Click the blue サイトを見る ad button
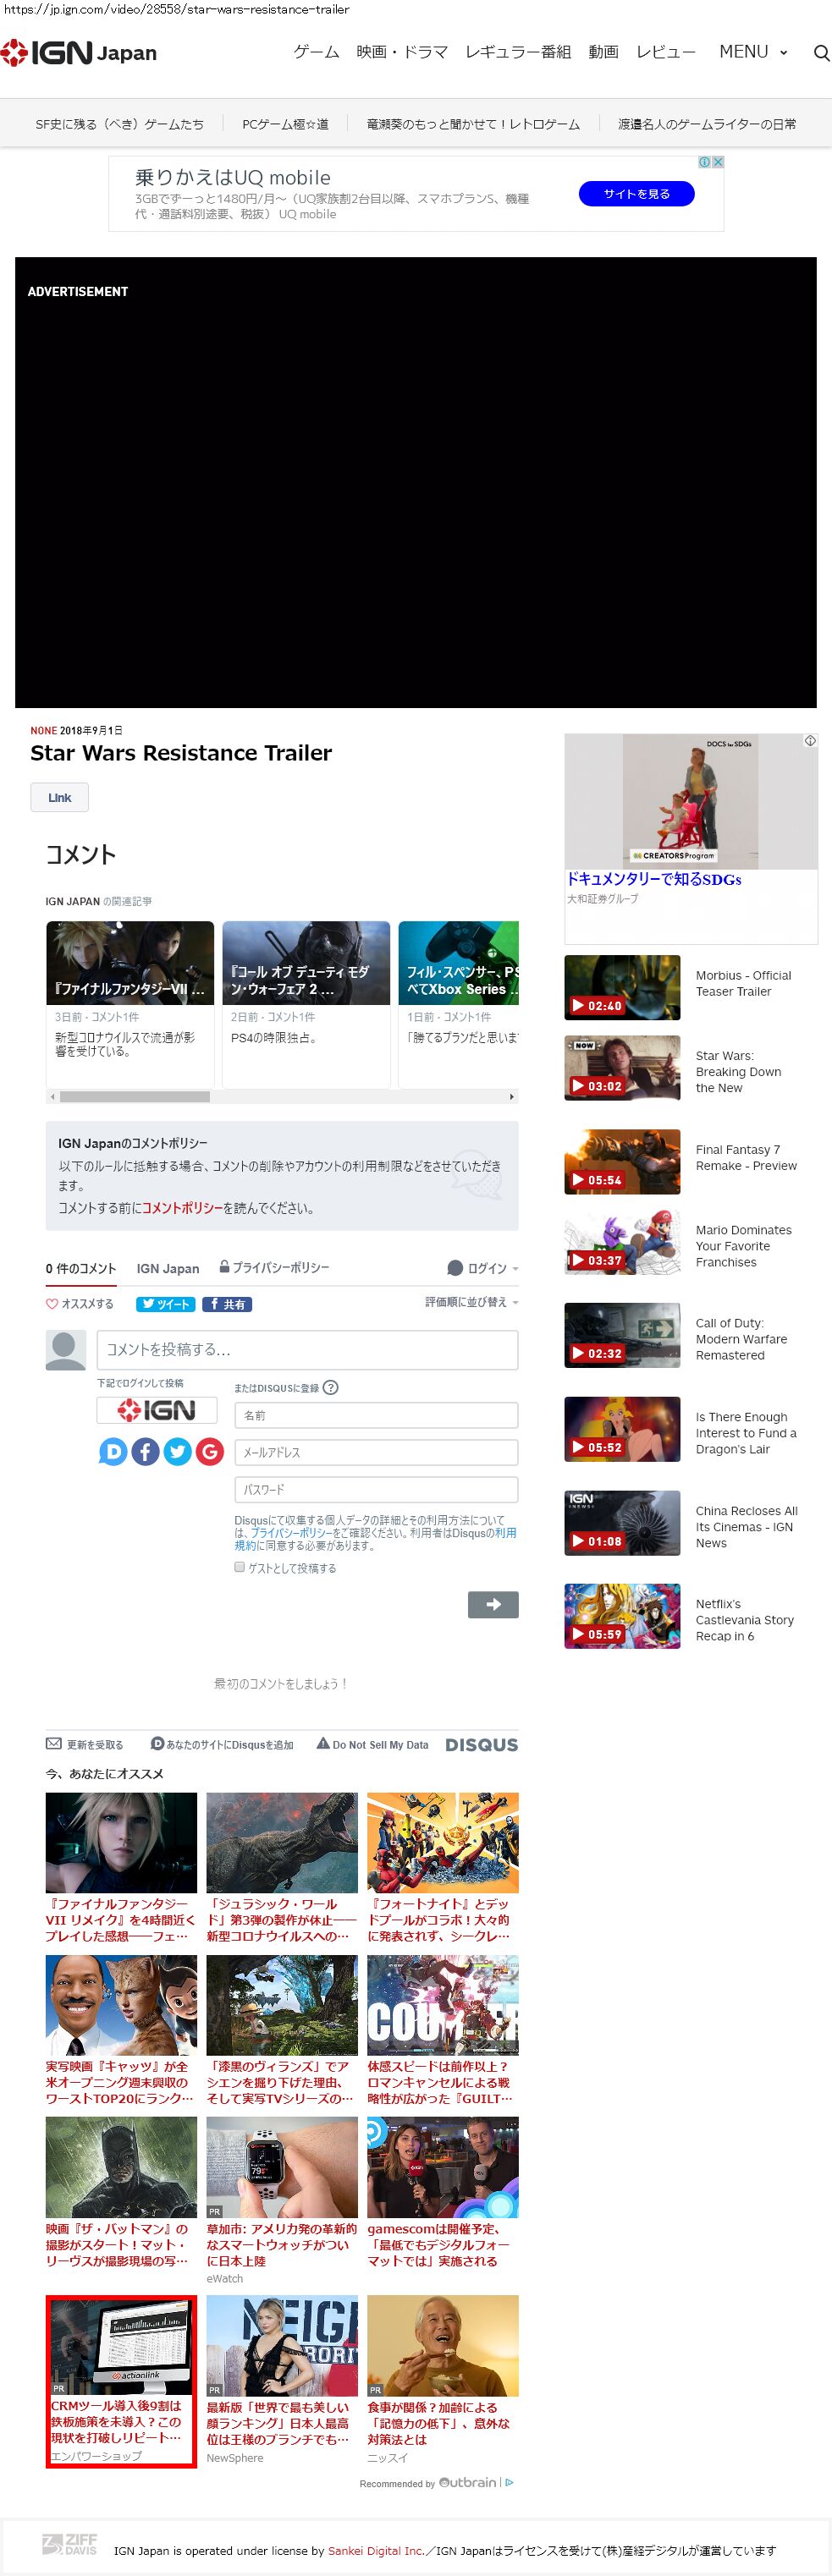Viewport: 832px width, 2576px height. click(x=636, y=194)
